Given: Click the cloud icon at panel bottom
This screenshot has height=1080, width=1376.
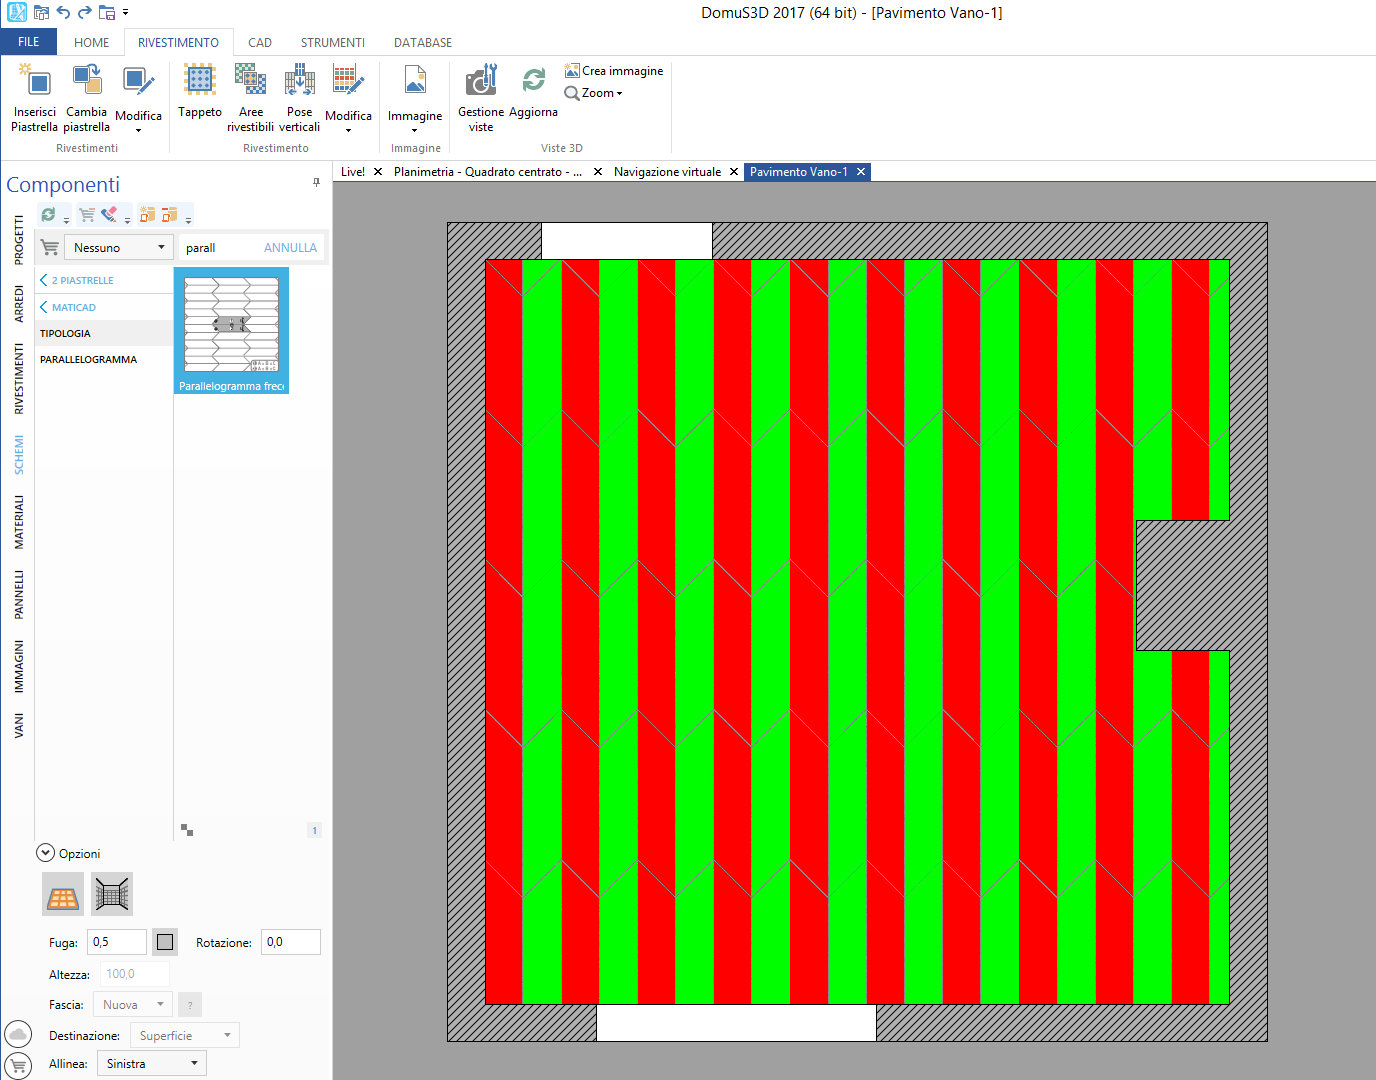Looking at the screenshot, I should [18, 1034].
